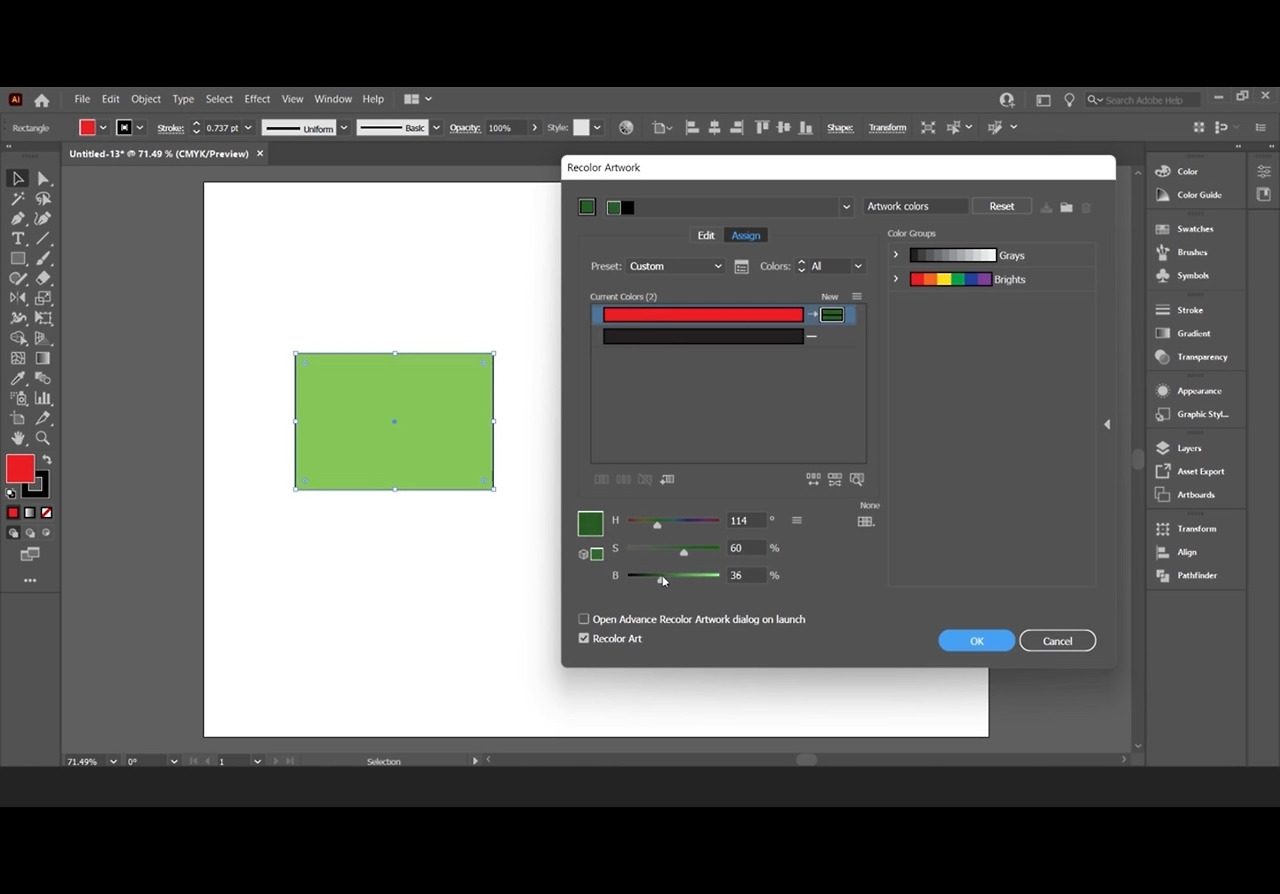The image size is (1280, 894).
Task: Click the Reset button
Action: [1002, 207]
